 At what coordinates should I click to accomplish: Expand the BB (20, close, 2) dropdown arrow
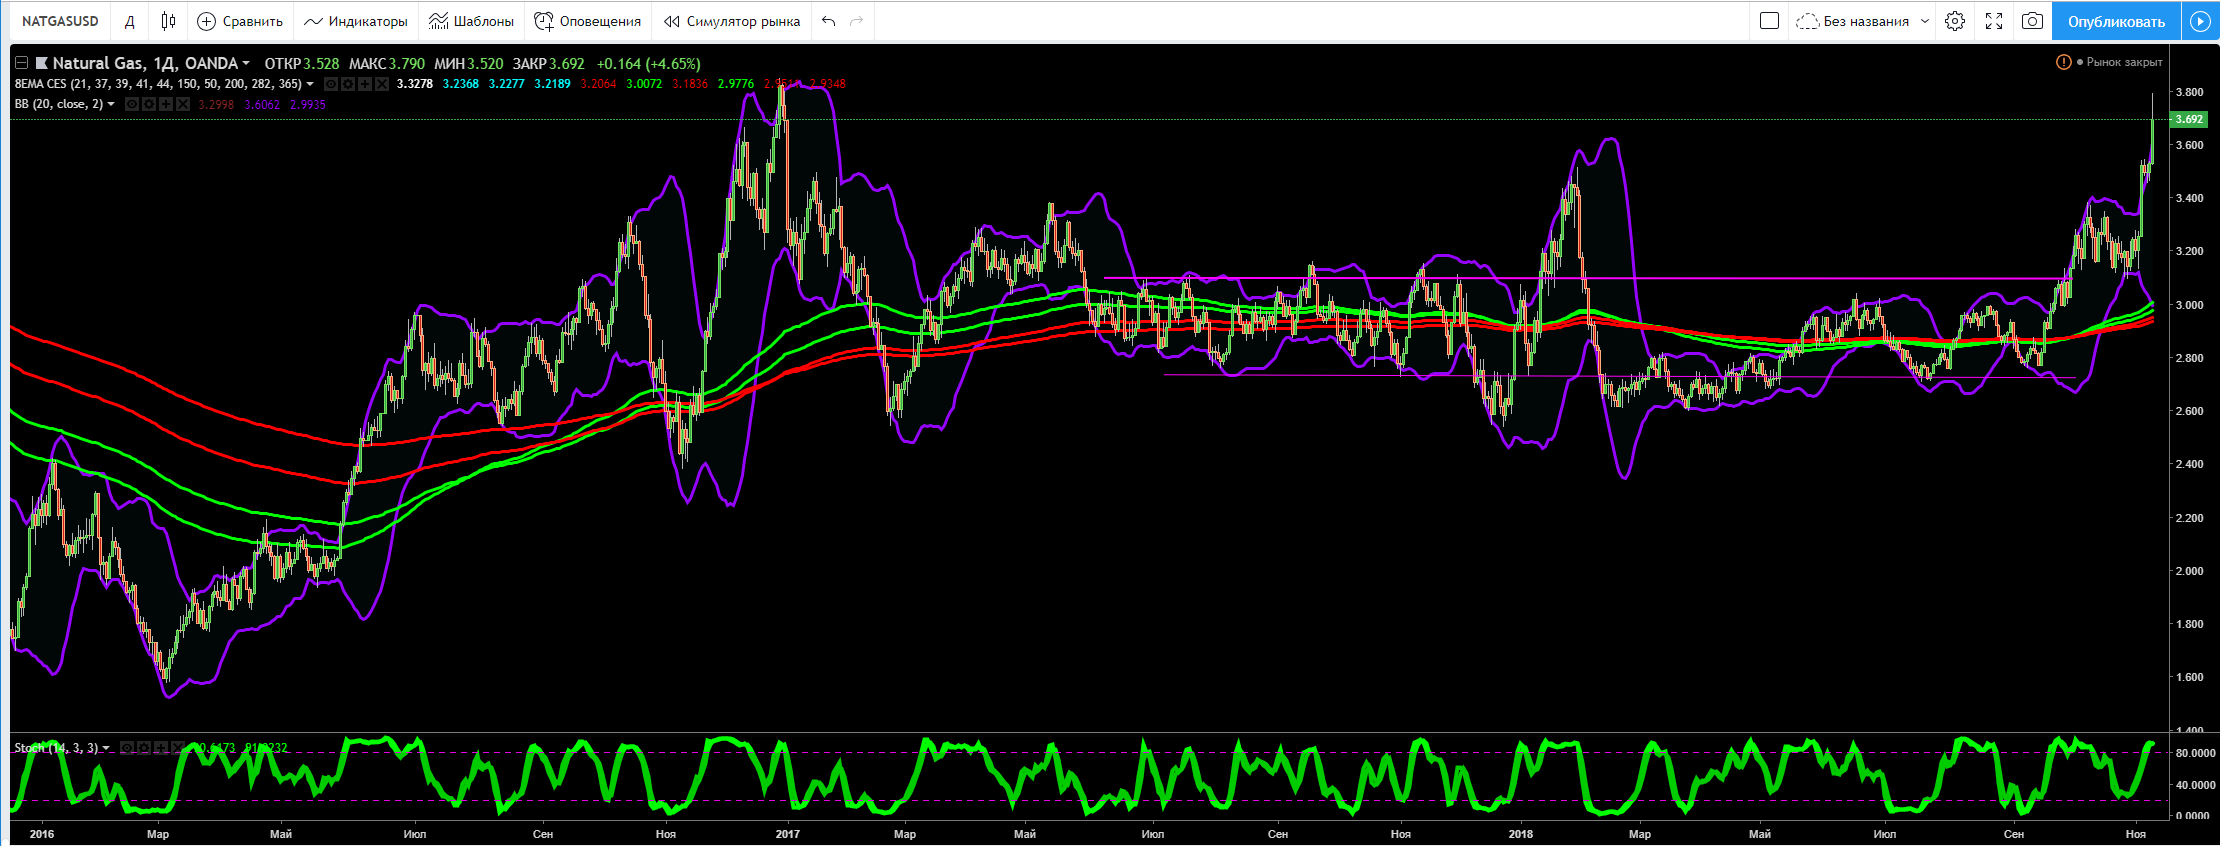click(x=111, y=104)
